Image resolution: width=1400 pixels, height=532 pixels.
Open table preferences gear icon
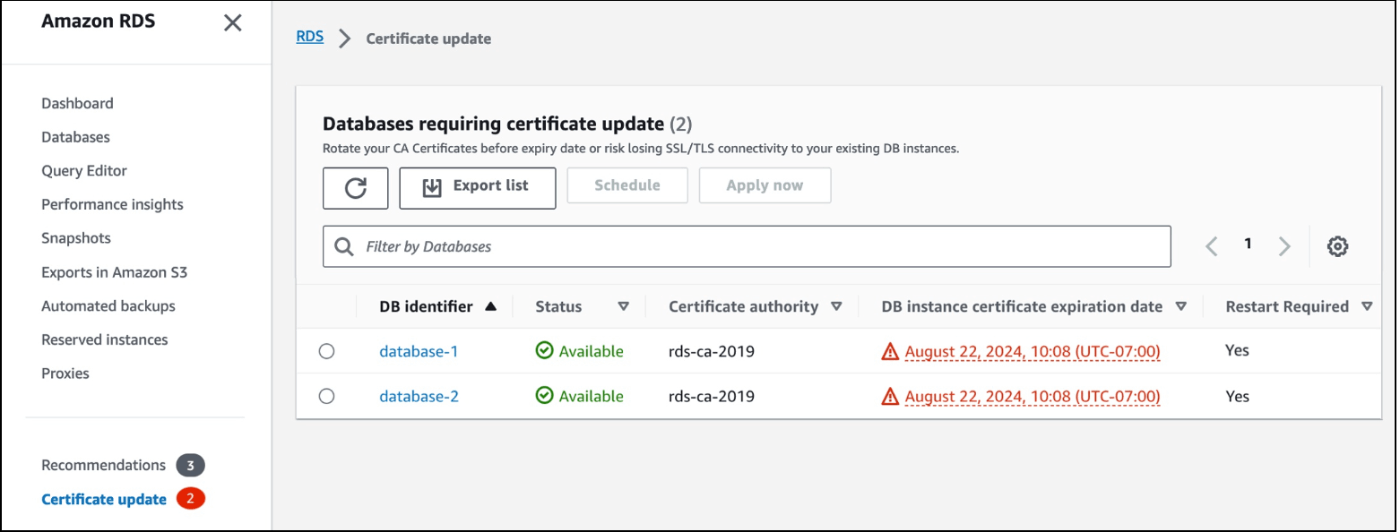[x=1338, y=246]
